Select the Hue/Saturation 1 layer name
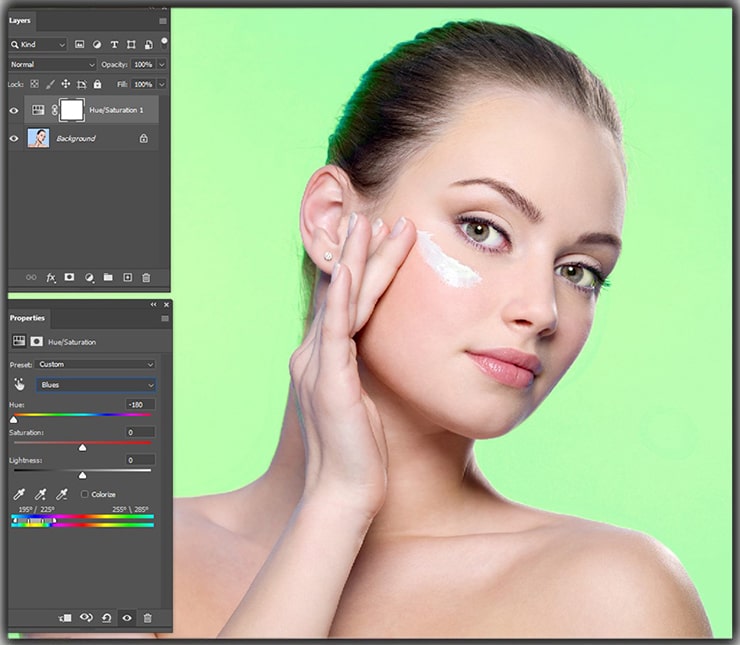 point(116,110)
